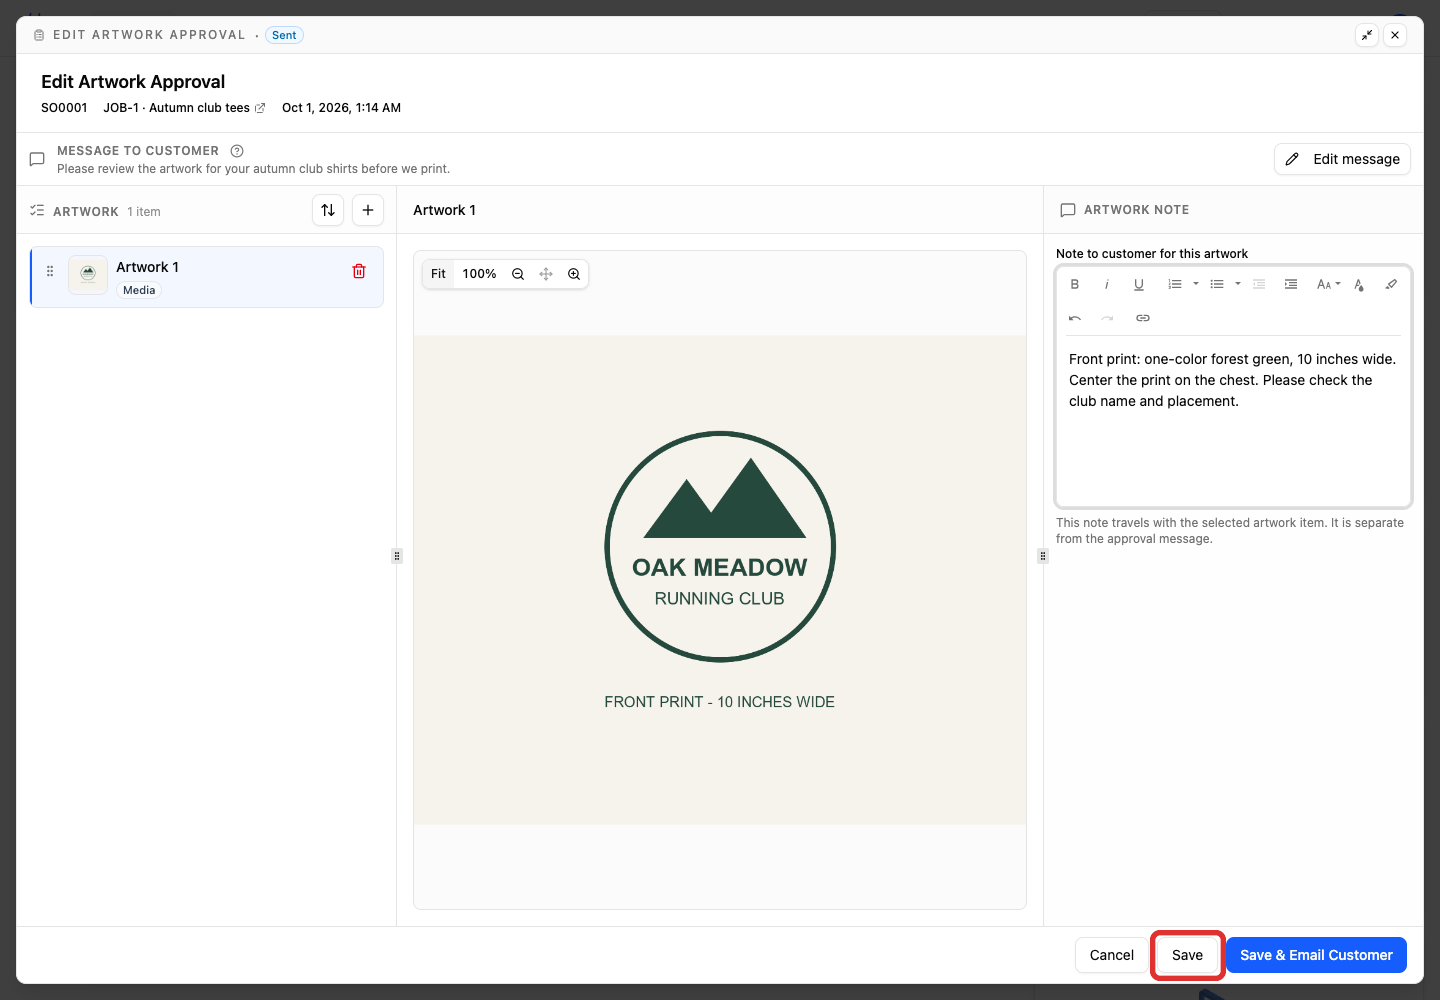Zoom in on the artwork preview
Screen dimensions: 1440x1000
click(574, 274)
